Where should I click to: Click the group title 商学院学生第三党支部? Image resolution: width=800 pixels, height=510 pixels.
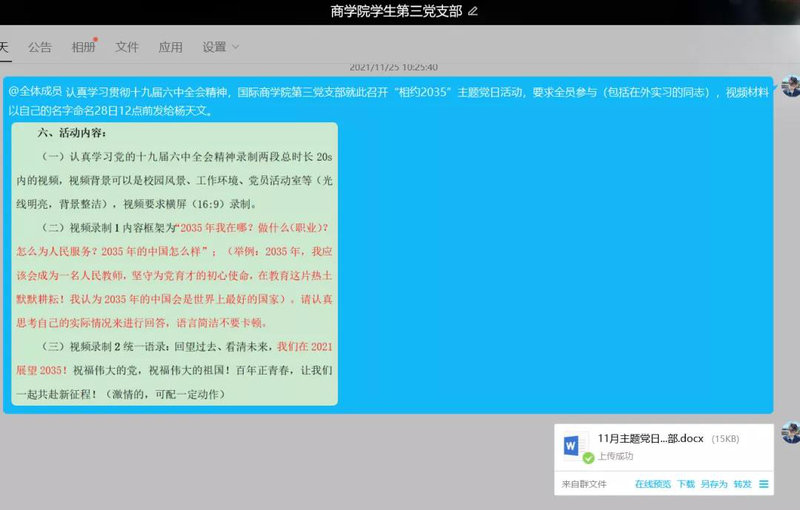[396, 11]
